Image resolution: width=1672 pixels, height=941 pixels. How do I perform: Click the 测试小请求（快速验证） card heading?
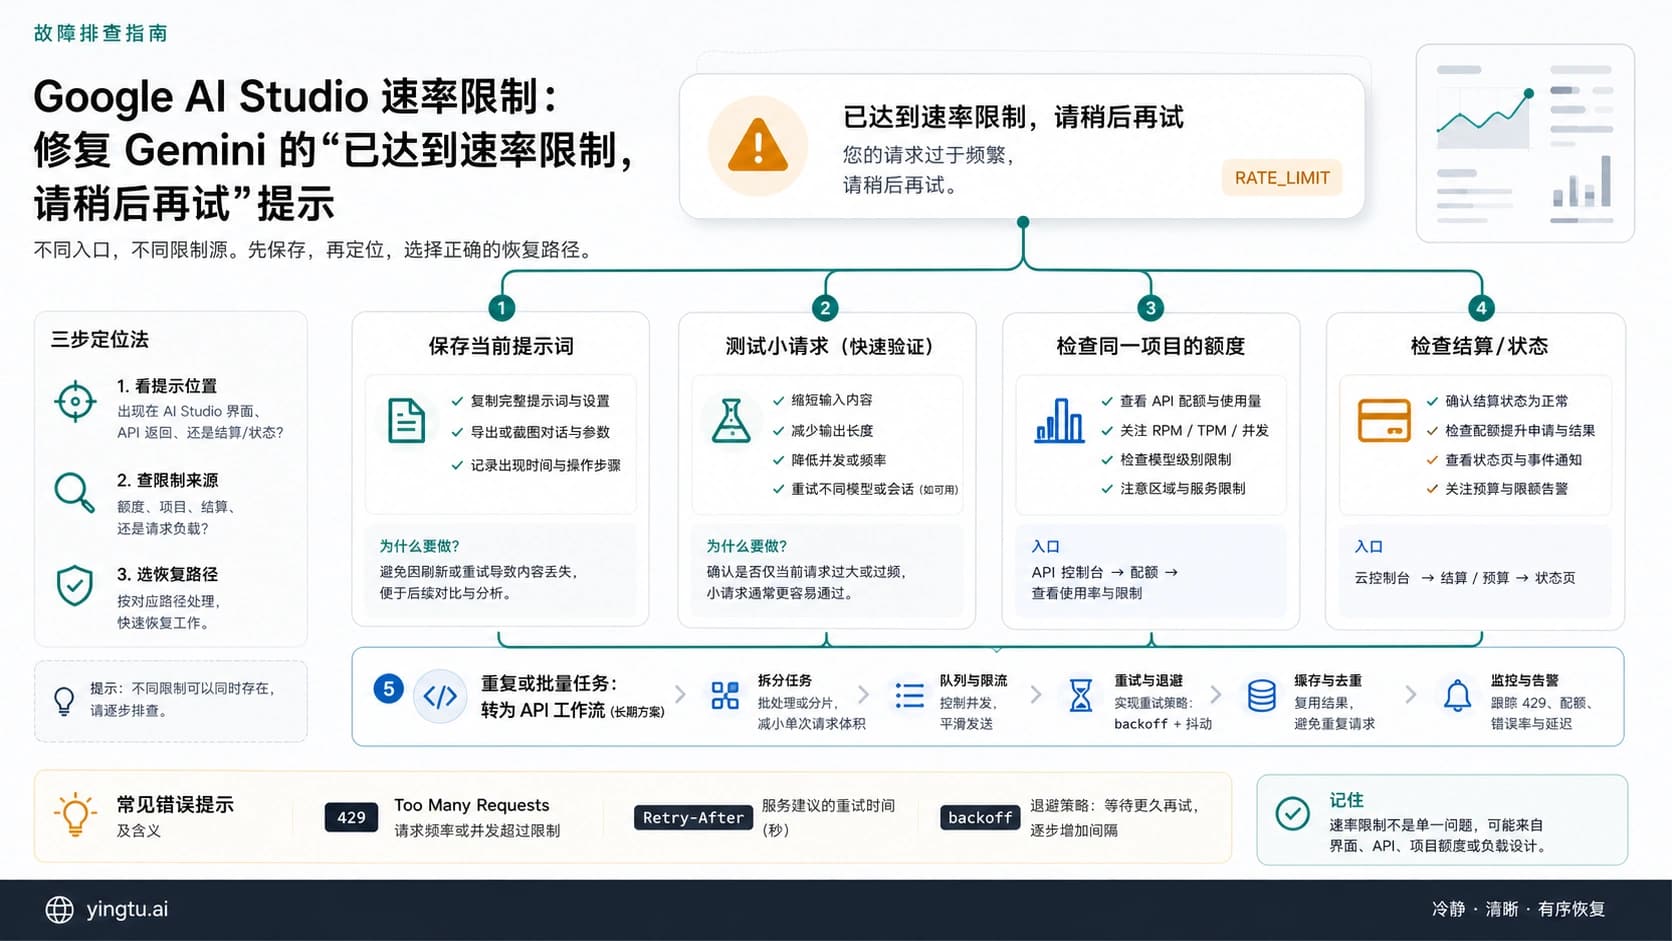[828, 346]
